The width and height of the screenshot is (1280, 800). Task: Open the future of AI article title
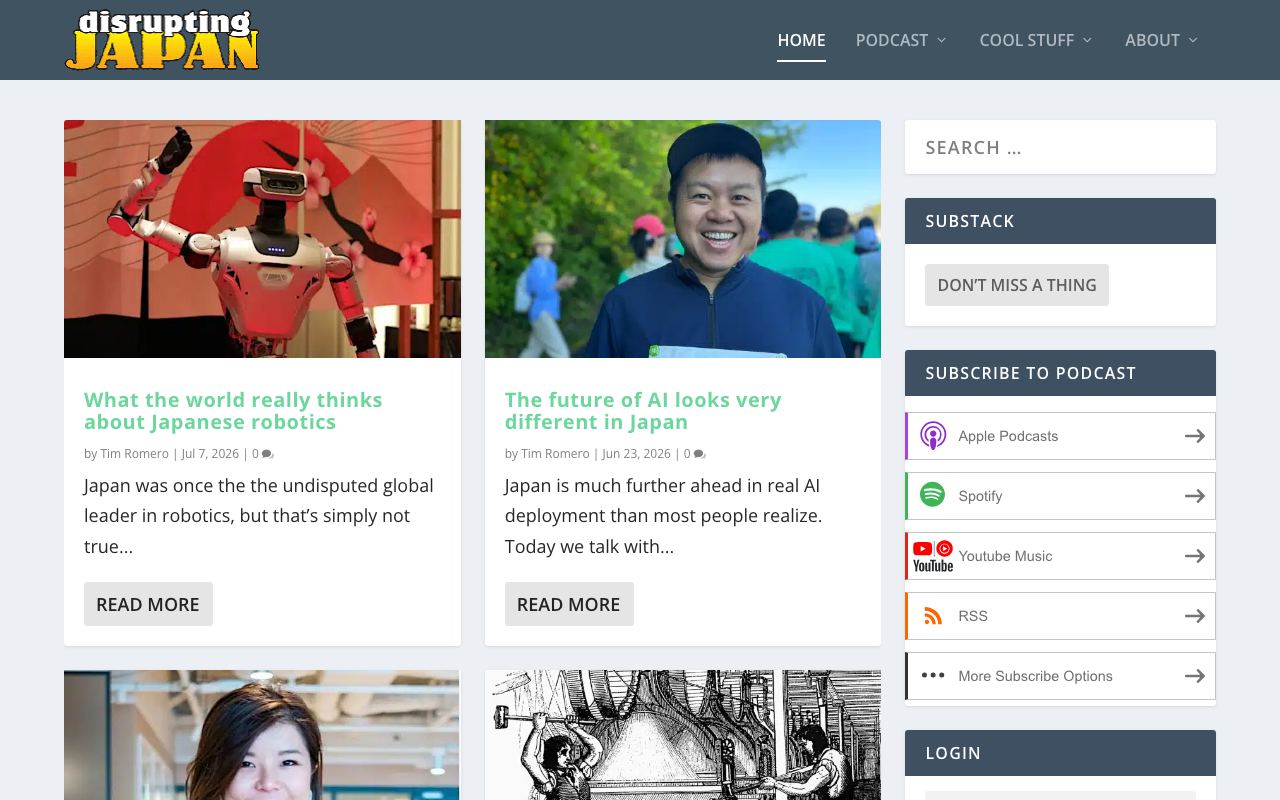643,411
